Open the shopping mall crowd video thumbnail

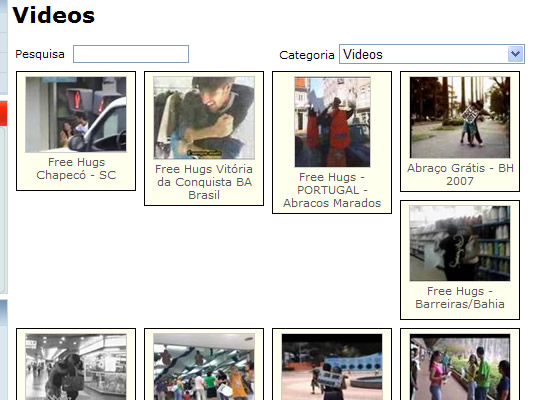[204, 367]
